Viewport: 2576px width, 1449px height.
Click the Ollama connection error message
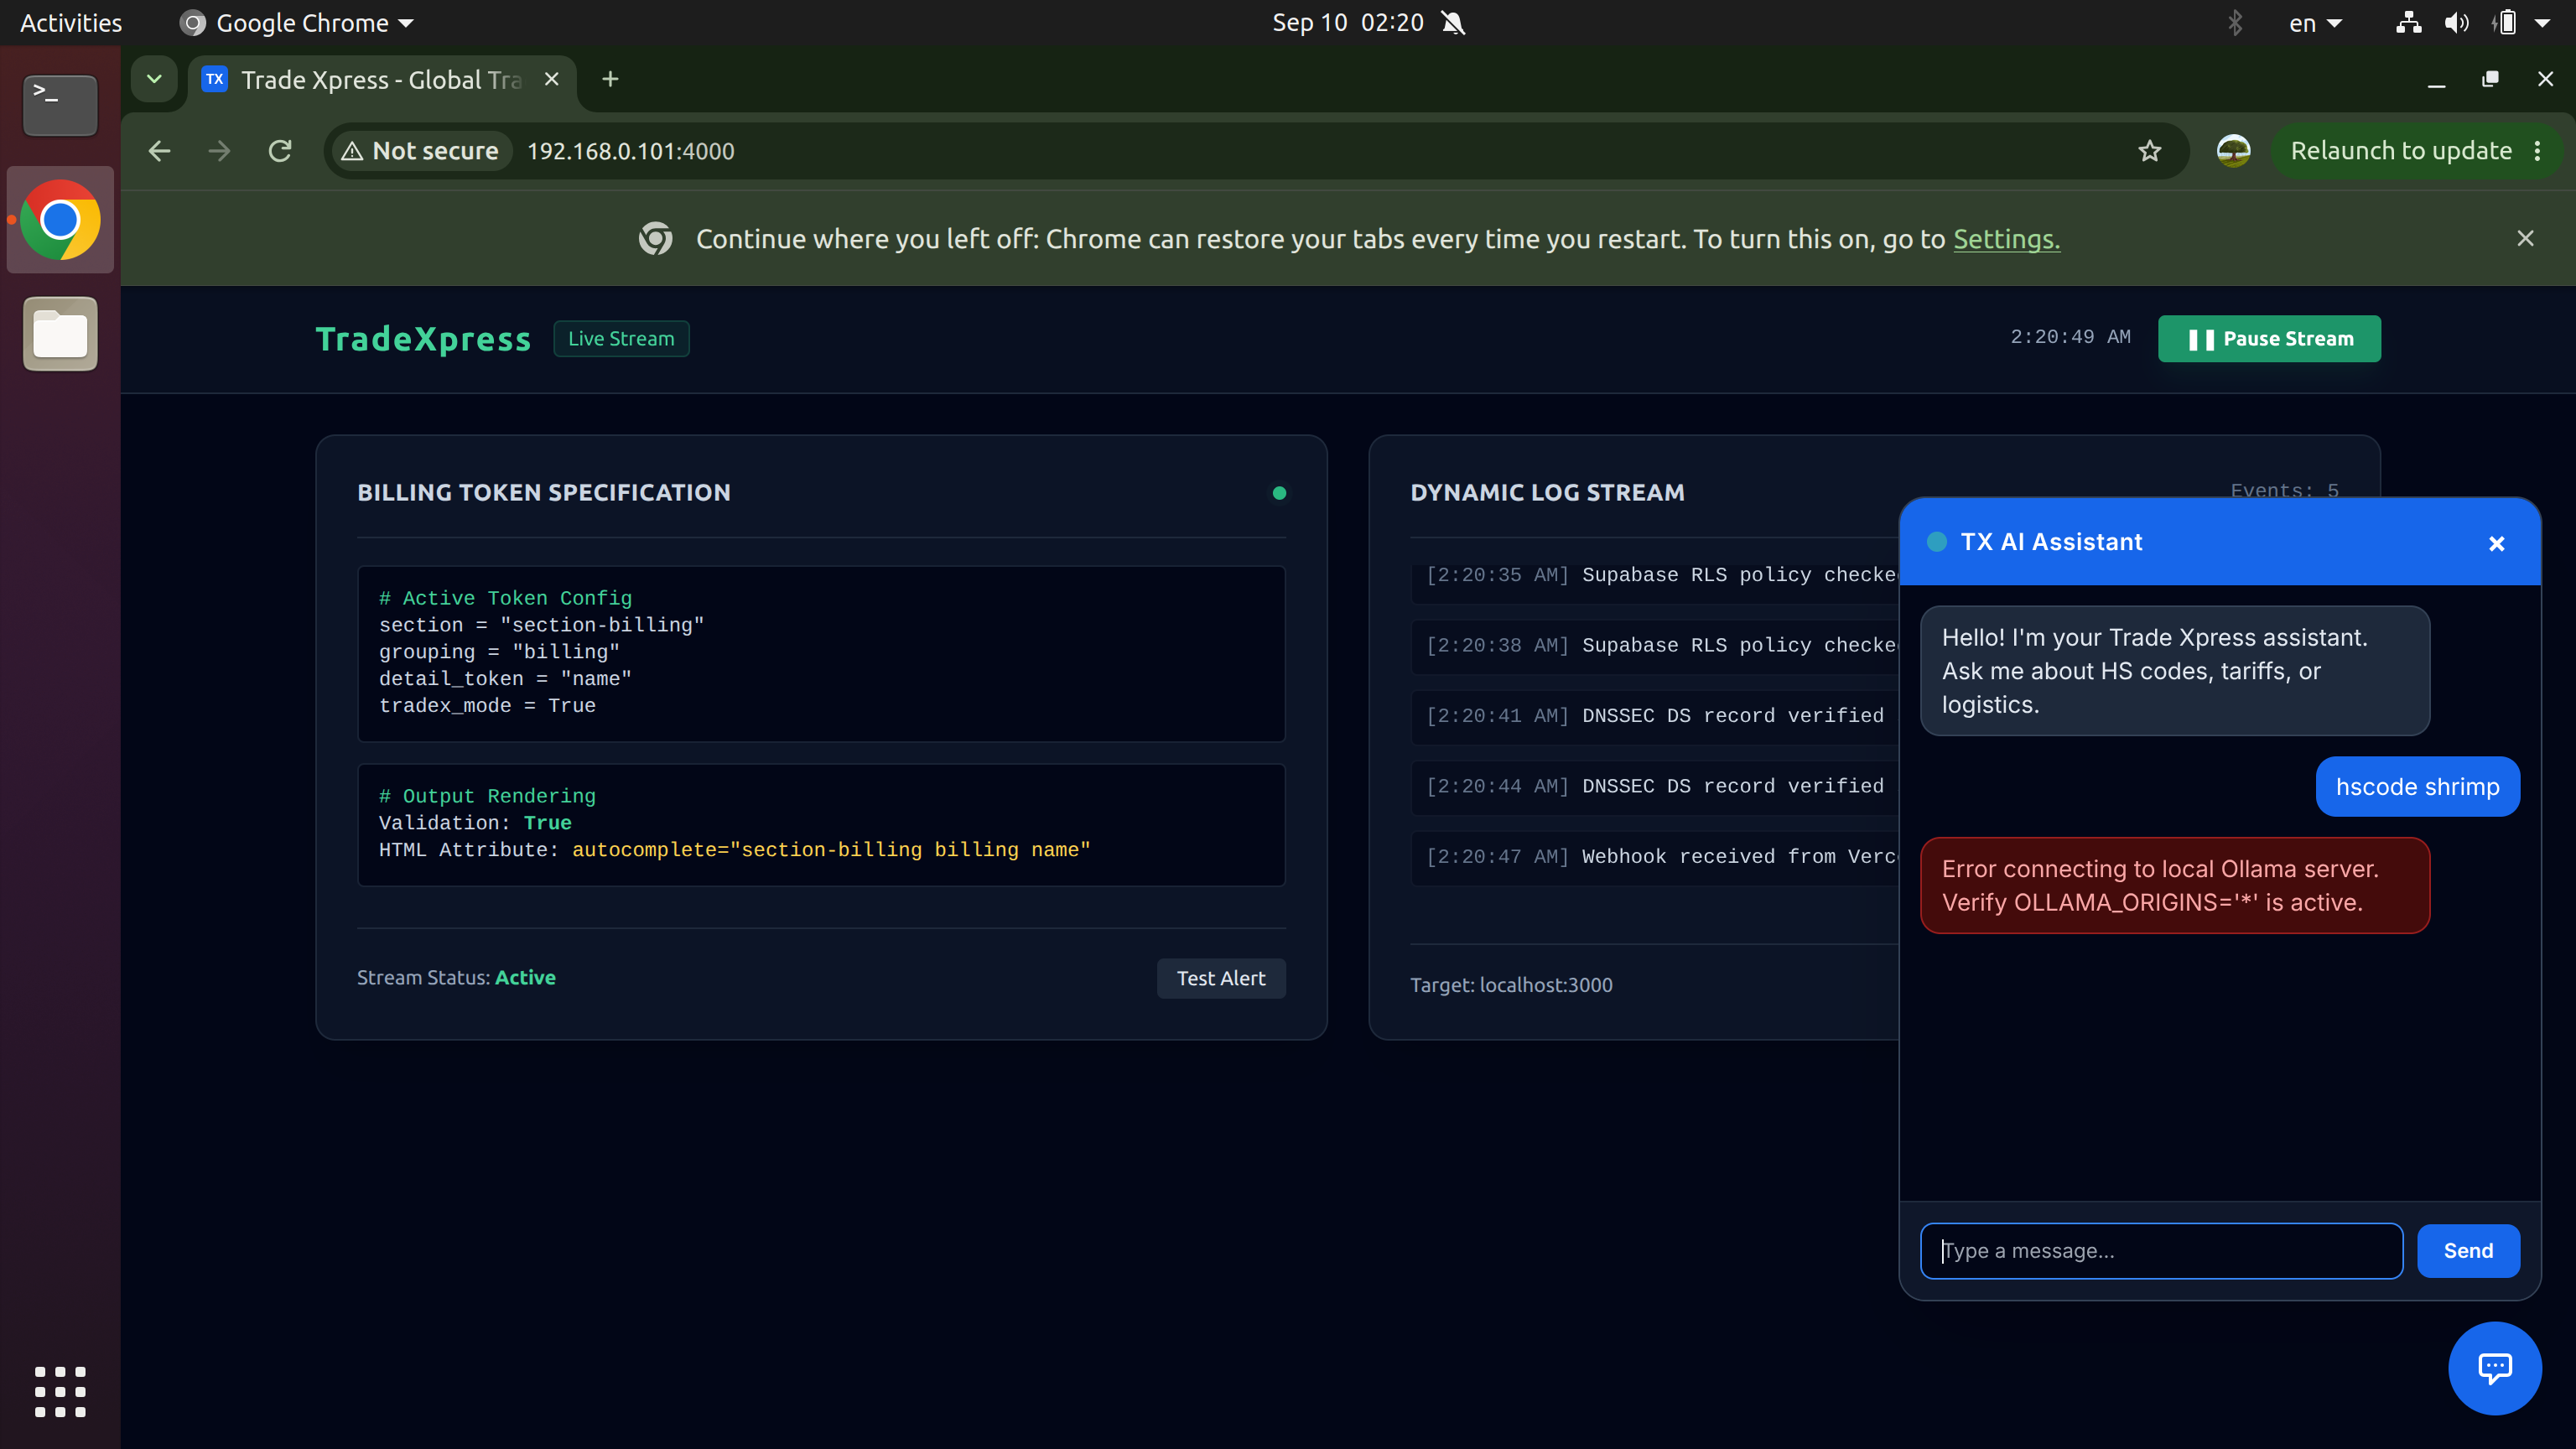pos(2174,885)
